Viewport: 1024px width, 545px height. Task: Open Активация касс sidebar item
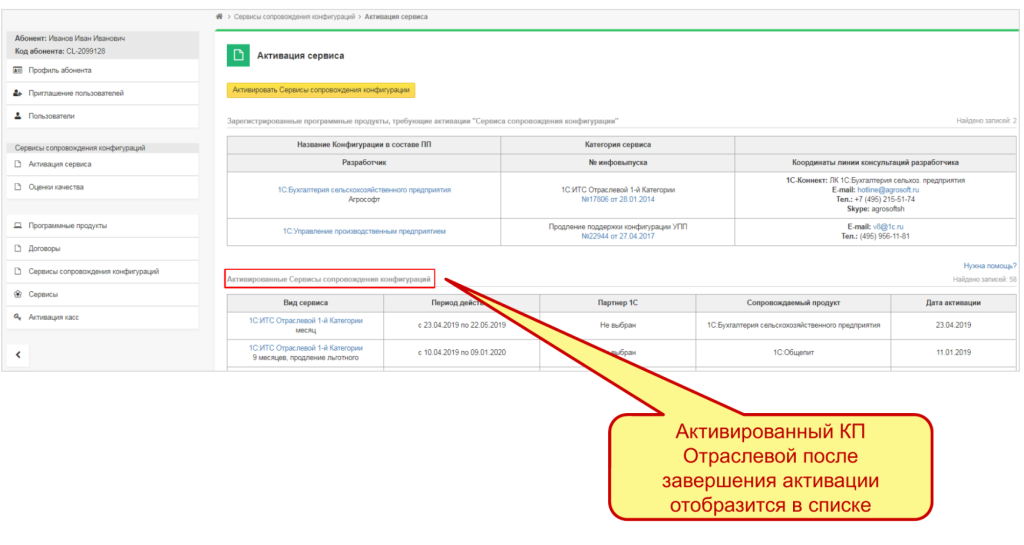tap(53, 317)
